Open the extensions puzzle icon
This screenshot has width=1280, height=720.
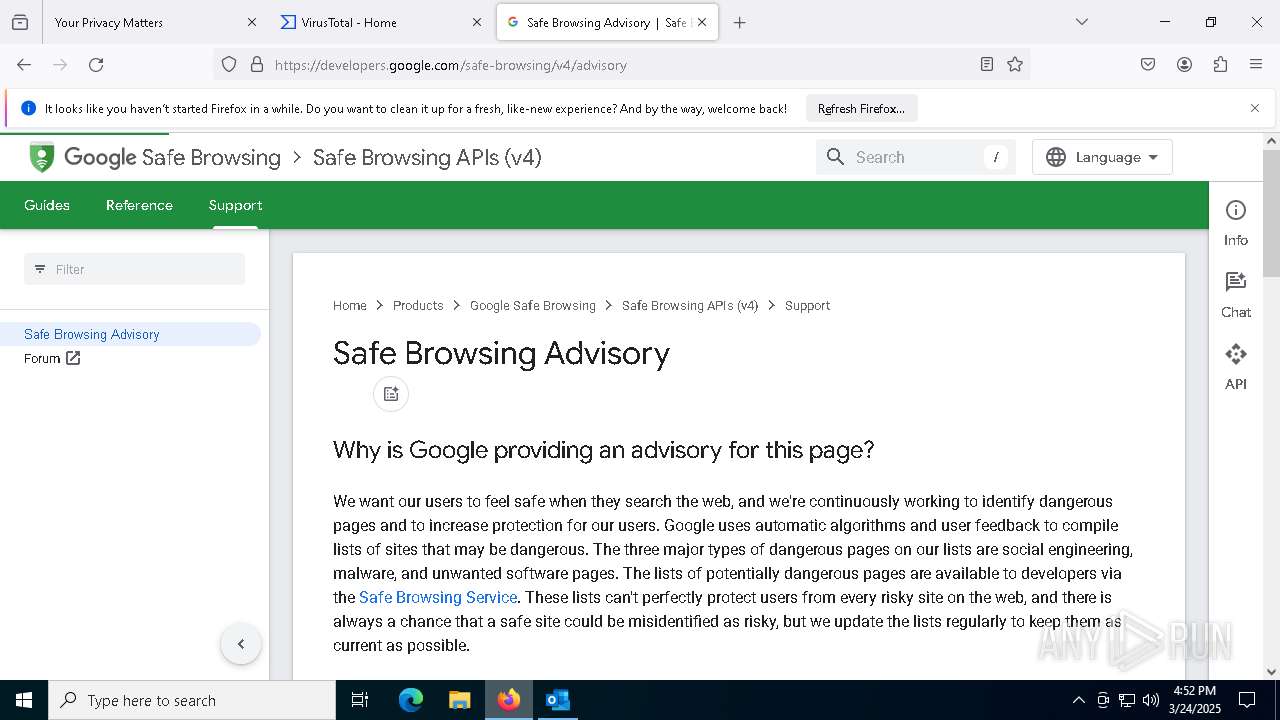pyautogui.click(x=1220, y=65)
